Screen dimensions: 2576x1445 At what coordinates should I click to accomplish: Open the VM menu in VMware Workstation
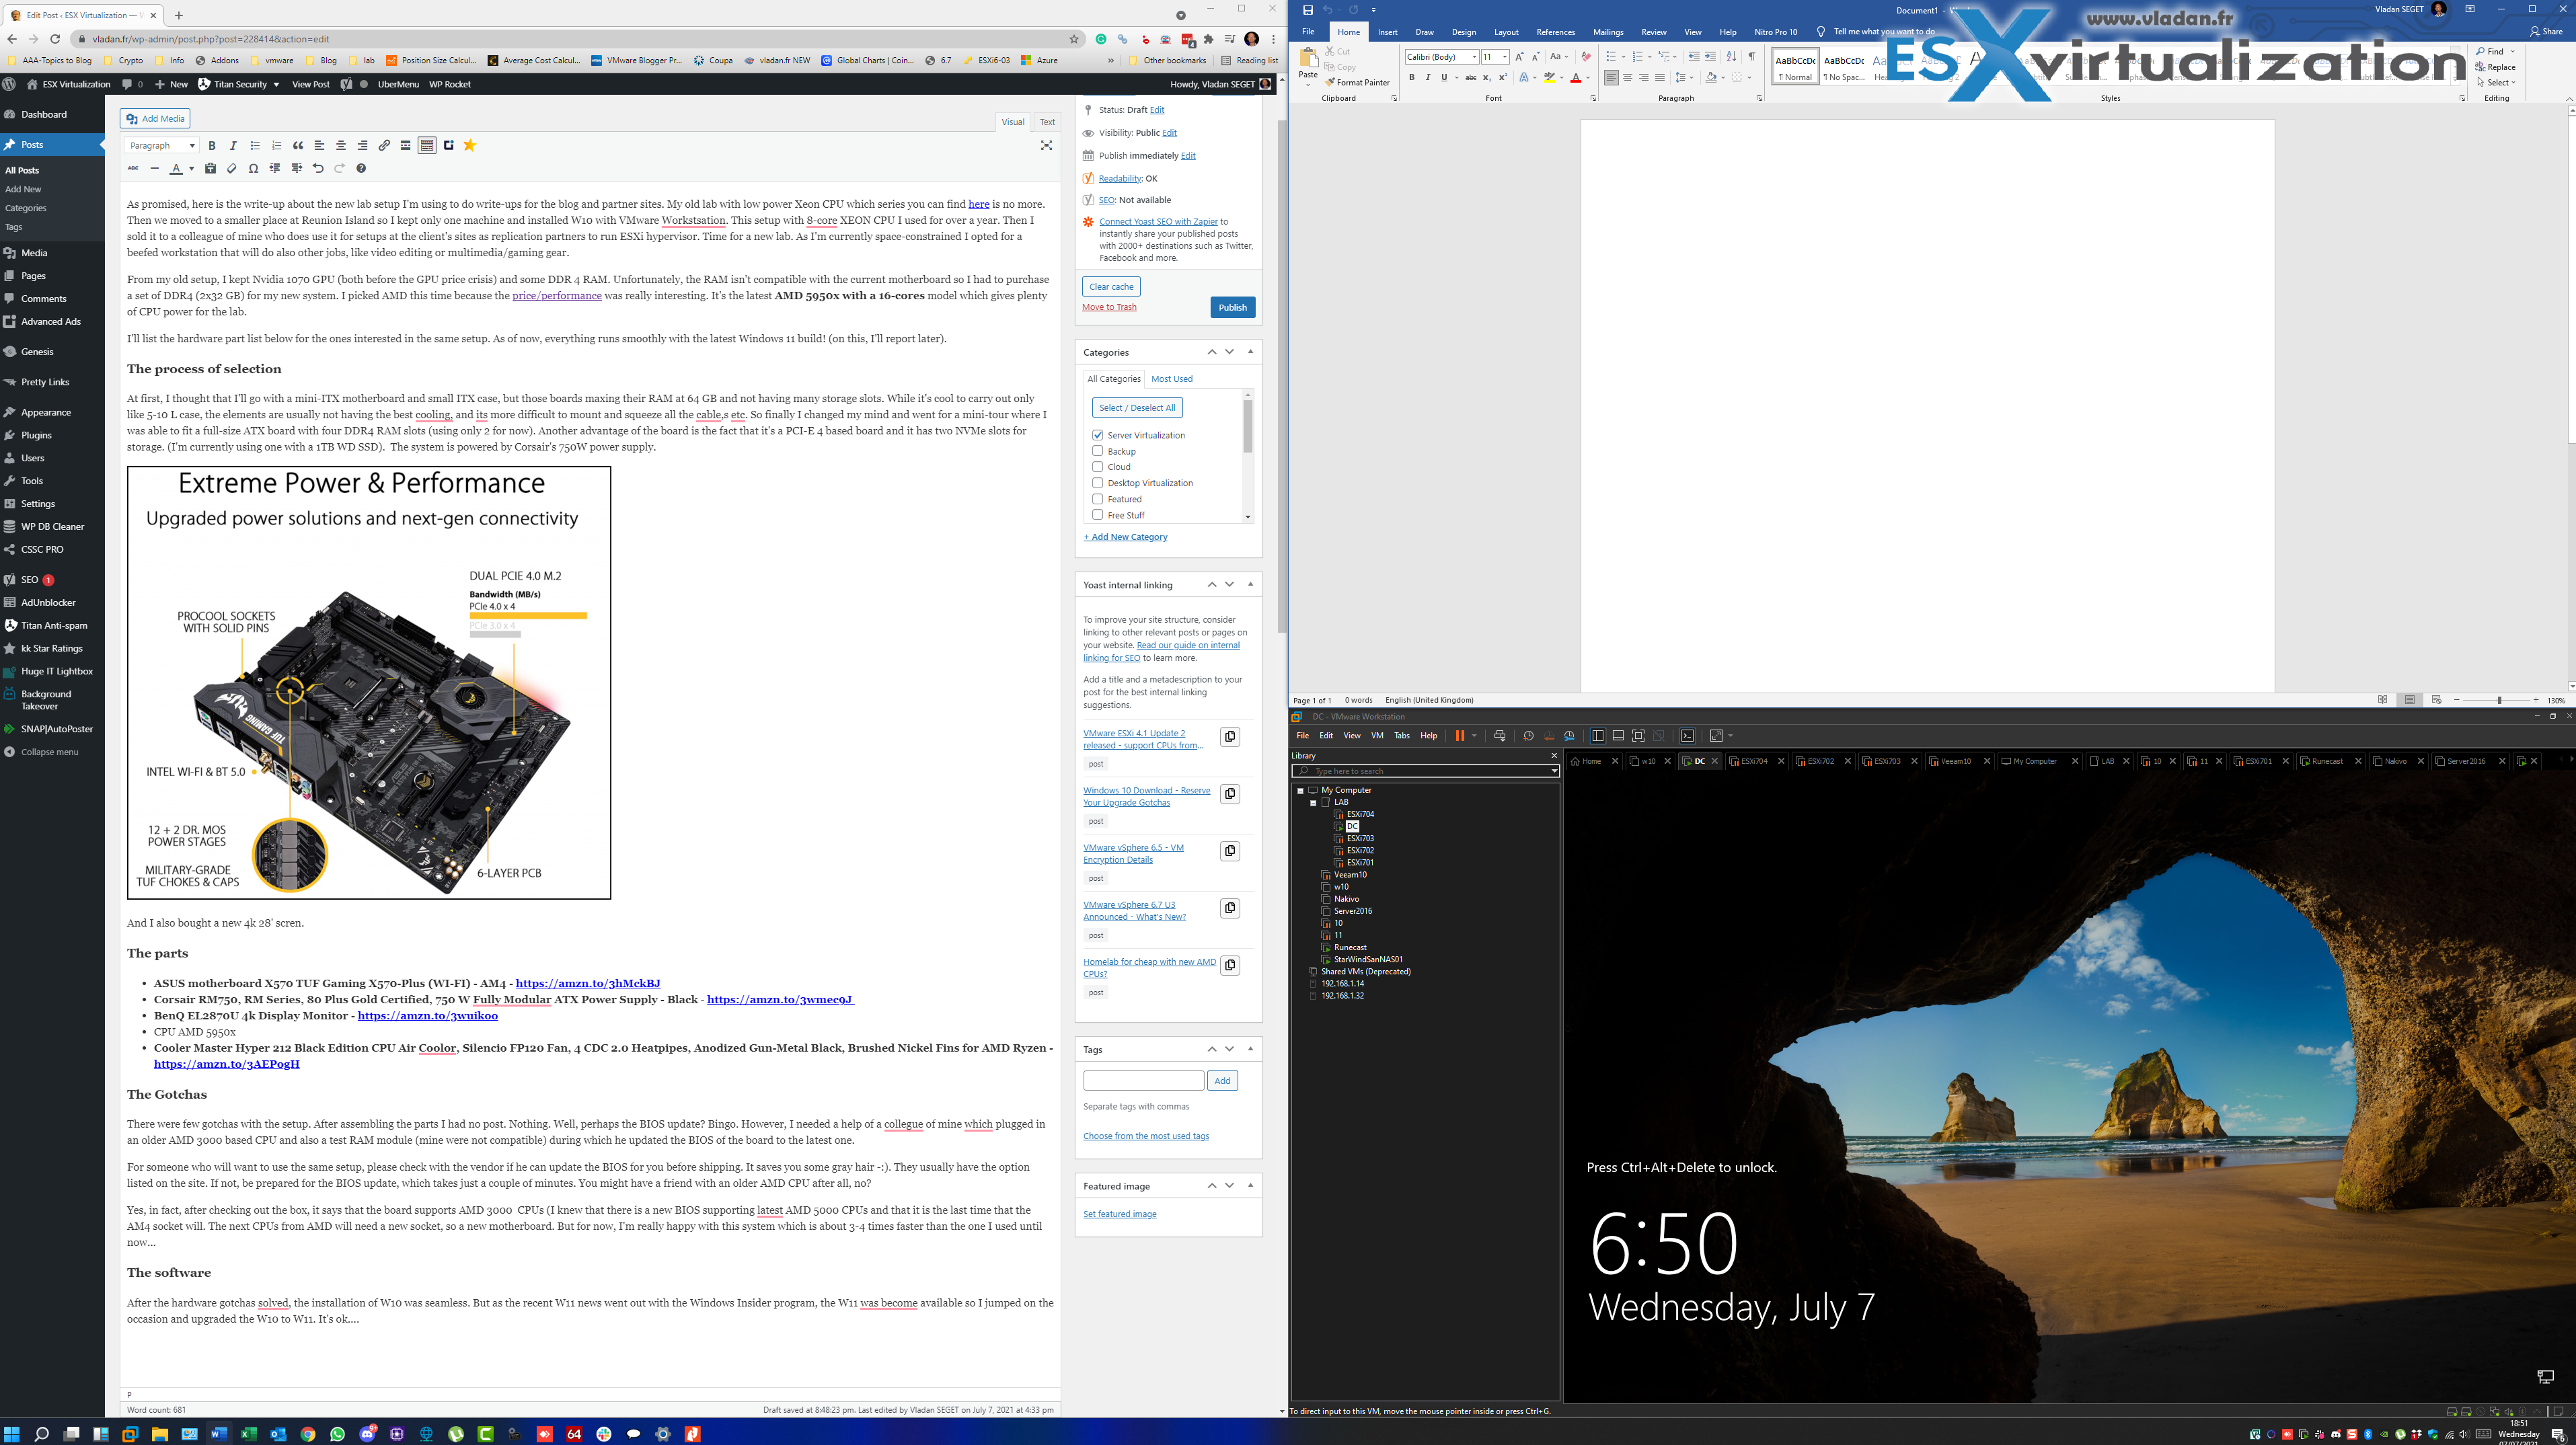point(1376,736)
